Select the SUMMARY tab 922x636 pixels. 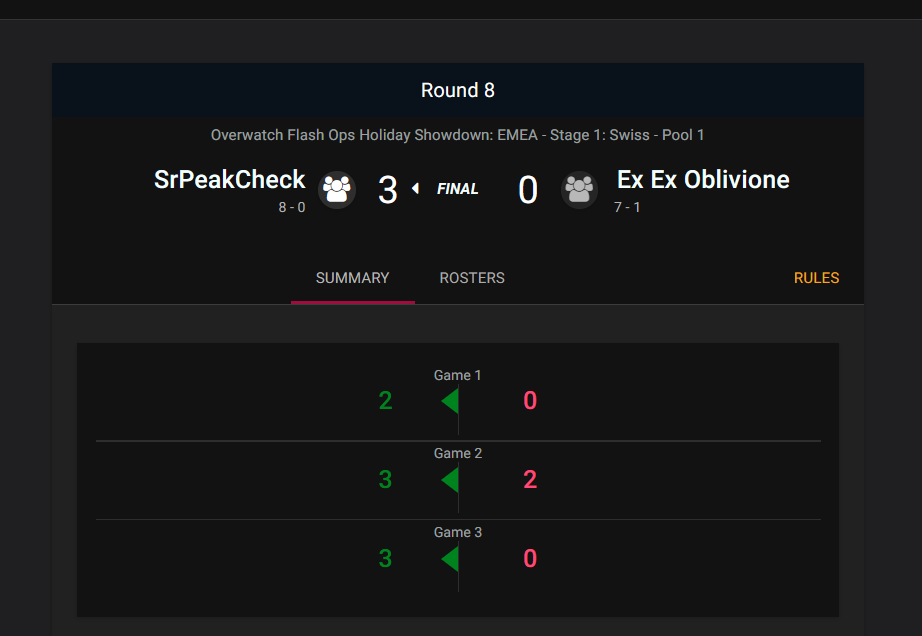[x=352, y=278]
